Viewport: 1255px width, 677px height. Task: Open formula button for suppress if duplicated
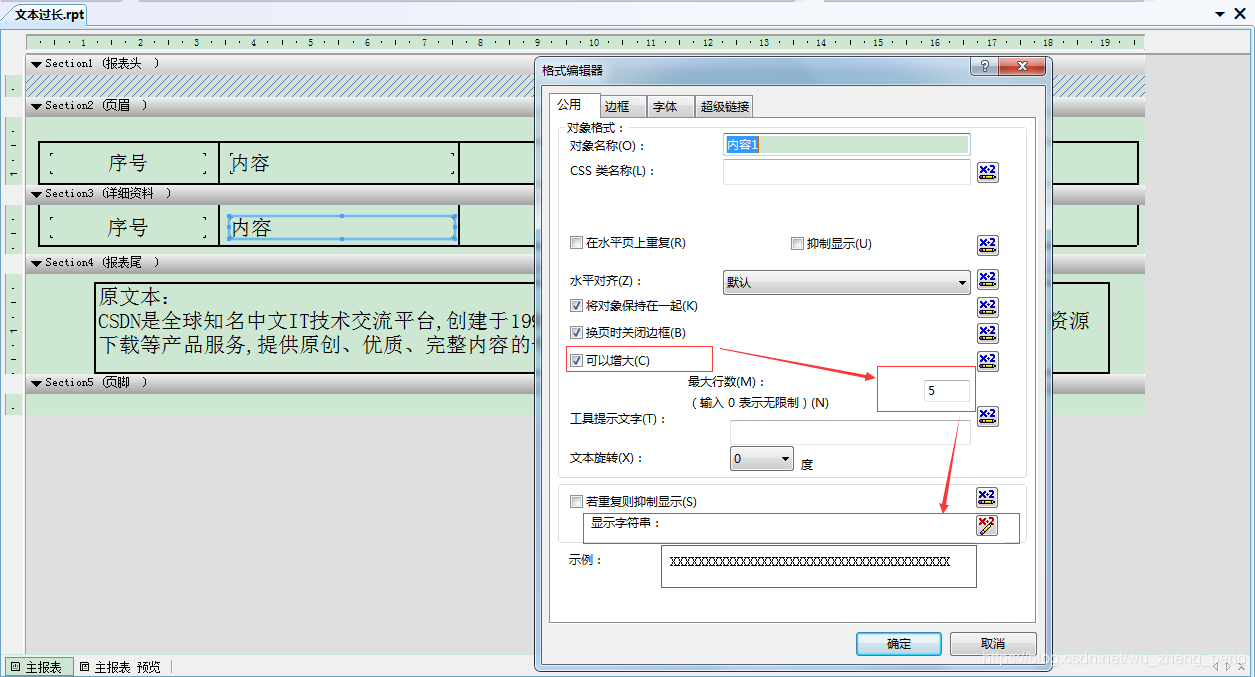(987, 497)
